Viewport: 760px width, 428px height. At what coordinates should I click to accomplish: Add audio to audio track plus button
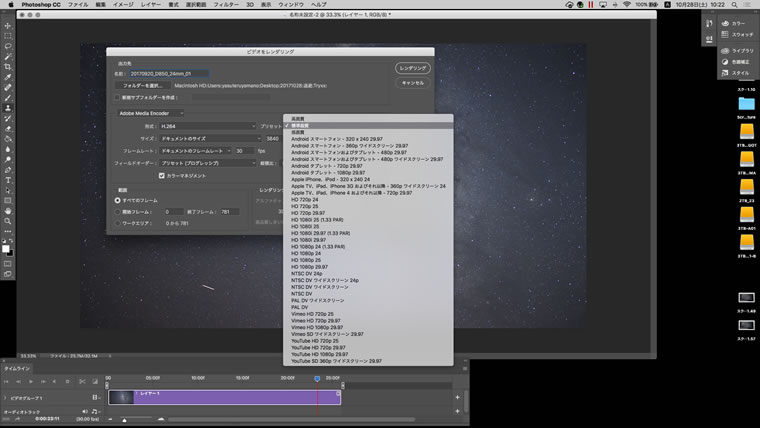tap(458, 411)
